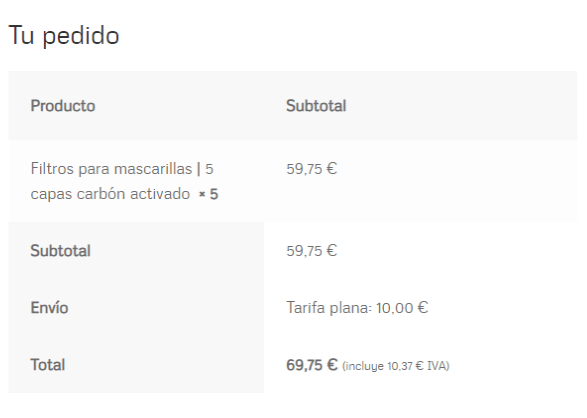
Task: Click 'capas carbón activado' product text
Action: click(110, 194)
